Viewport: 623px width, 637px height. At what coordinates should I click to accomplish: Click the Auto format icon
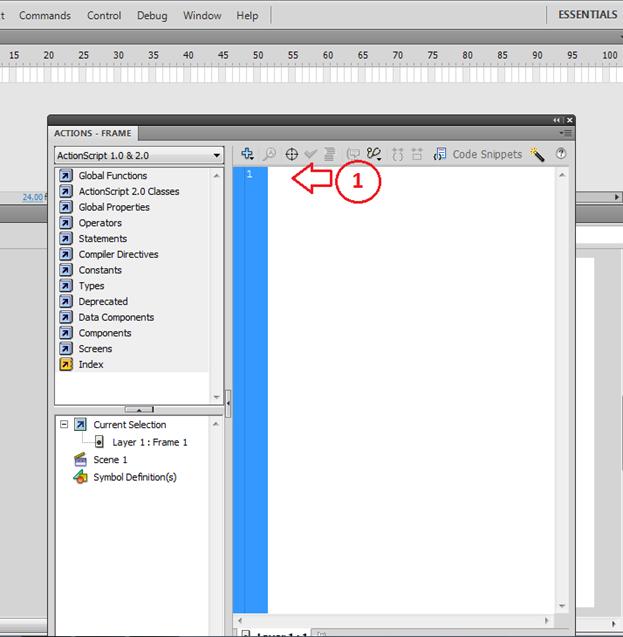[329, 154]
